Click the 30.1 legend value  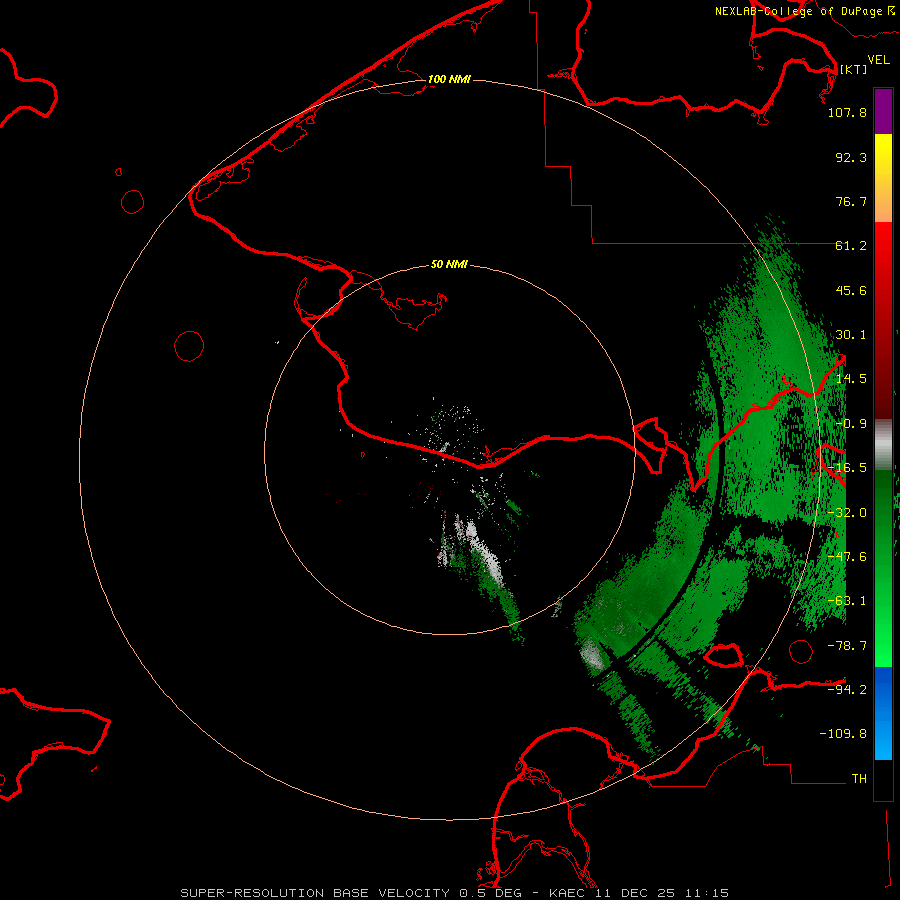851,335
